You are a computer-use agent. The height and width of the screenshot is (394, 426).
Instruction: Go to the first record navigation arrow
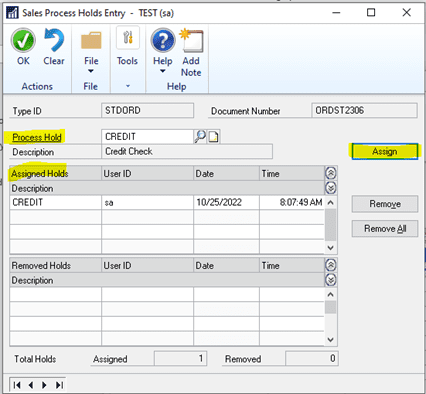tap(17, 385)
